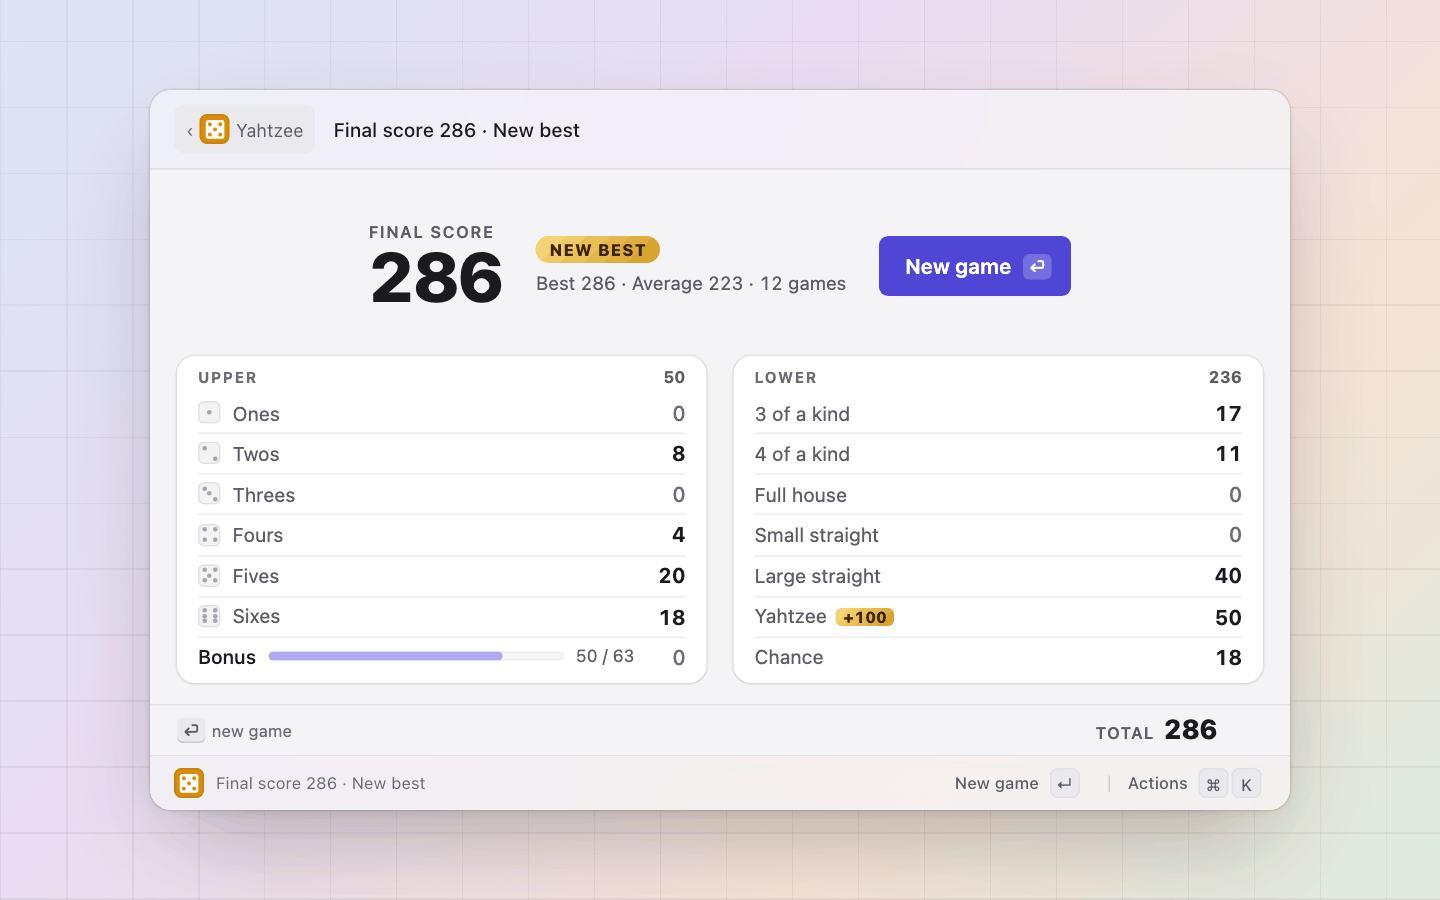Go back to Yahtzee via header breadcrumb

(244, 130)
